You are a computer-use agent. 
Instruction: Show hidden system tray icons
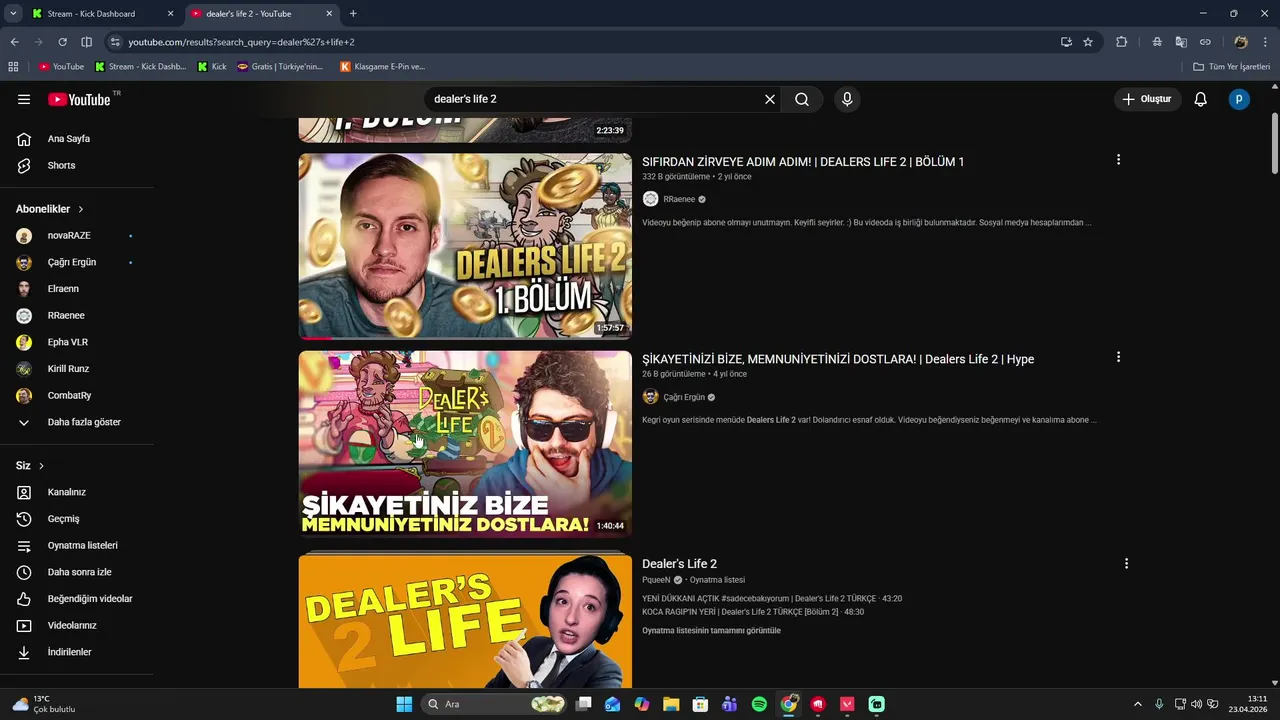tap(1137, 704)
